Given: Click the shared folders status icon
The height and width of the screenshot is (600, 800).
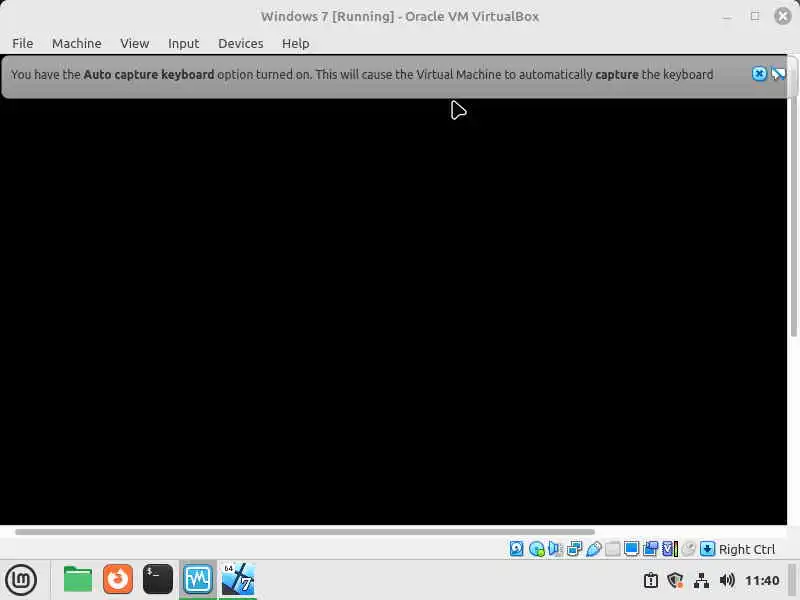Looking at the screenshot, I should coord(612,549).
